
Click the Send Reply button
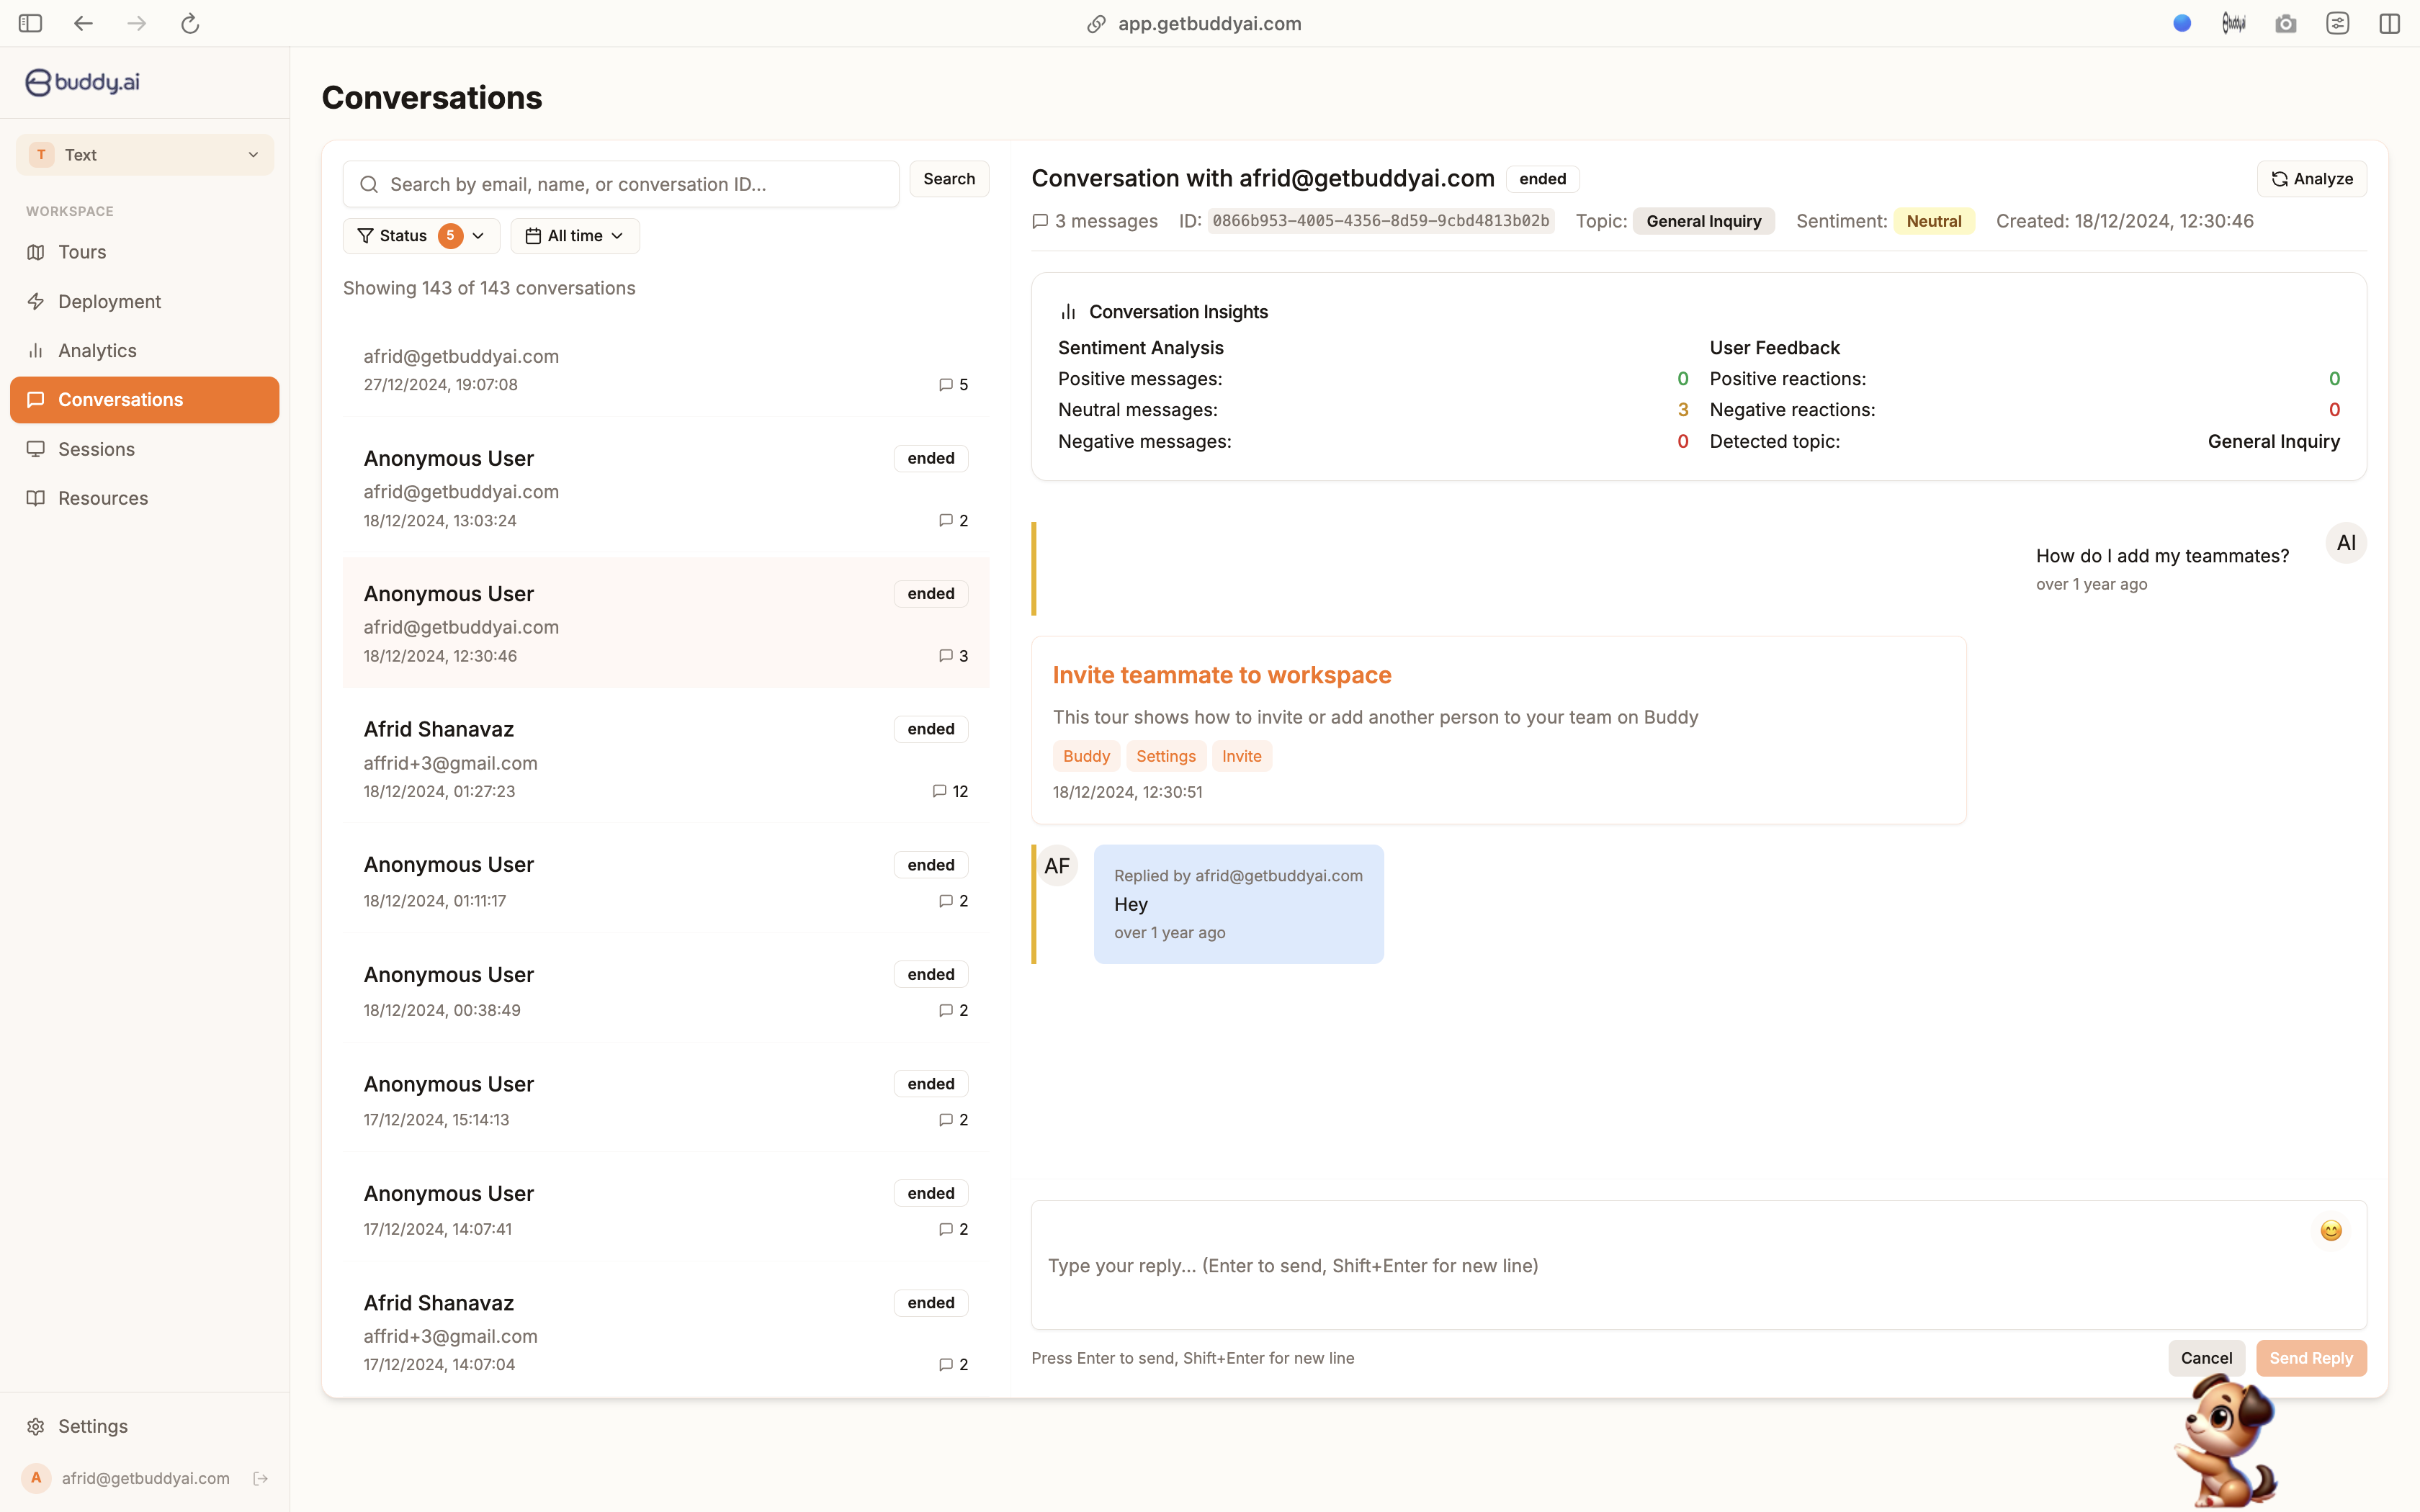(2311, 1358)
